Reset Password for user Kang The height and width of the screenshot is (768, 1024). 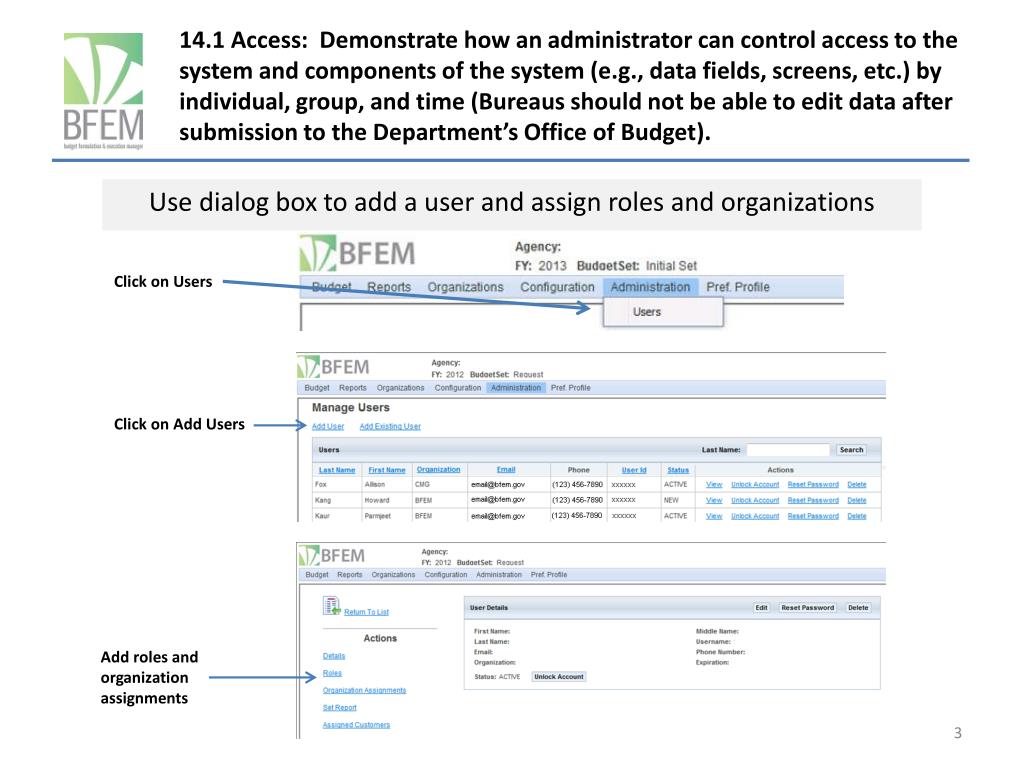(813, 500)
